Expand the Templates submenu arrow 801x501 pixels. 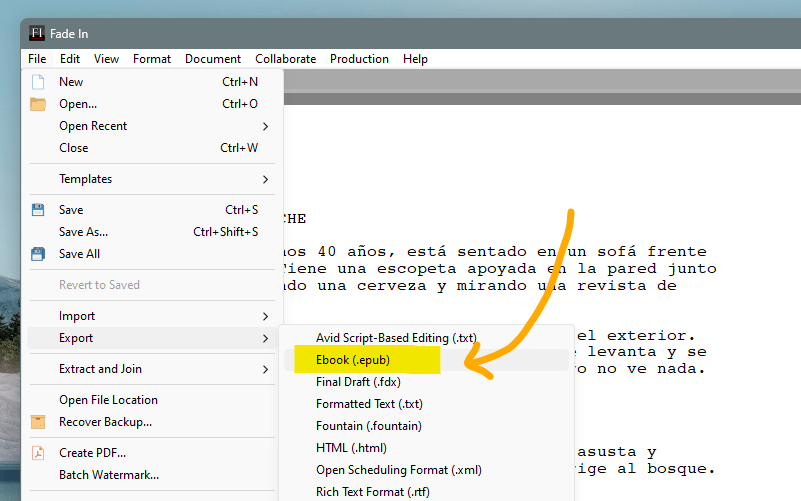click(x=265, y=179)
